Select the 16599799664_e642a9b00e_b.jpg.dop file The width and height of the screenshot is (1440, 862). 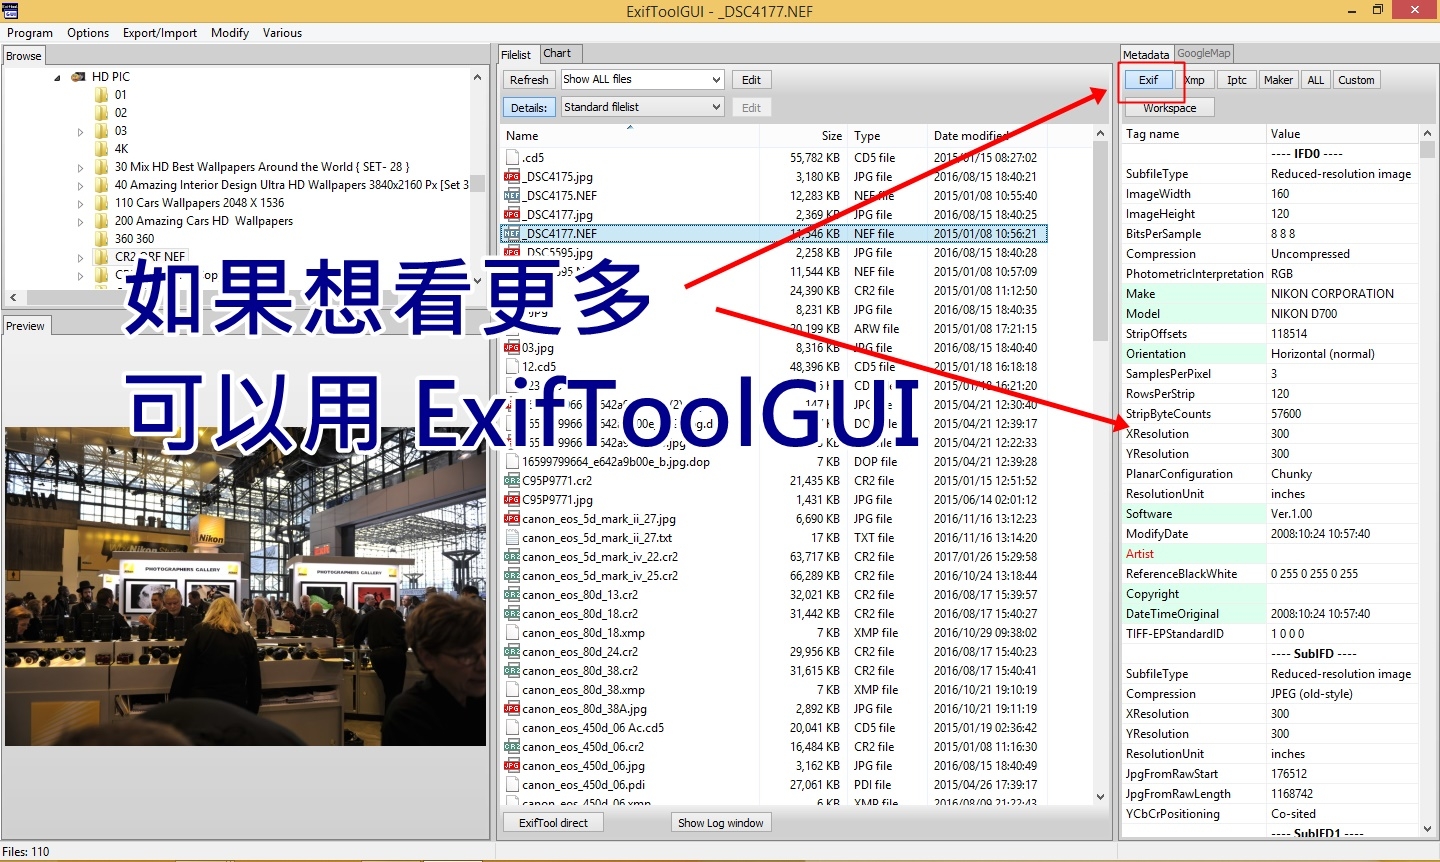tap(615, 461)
